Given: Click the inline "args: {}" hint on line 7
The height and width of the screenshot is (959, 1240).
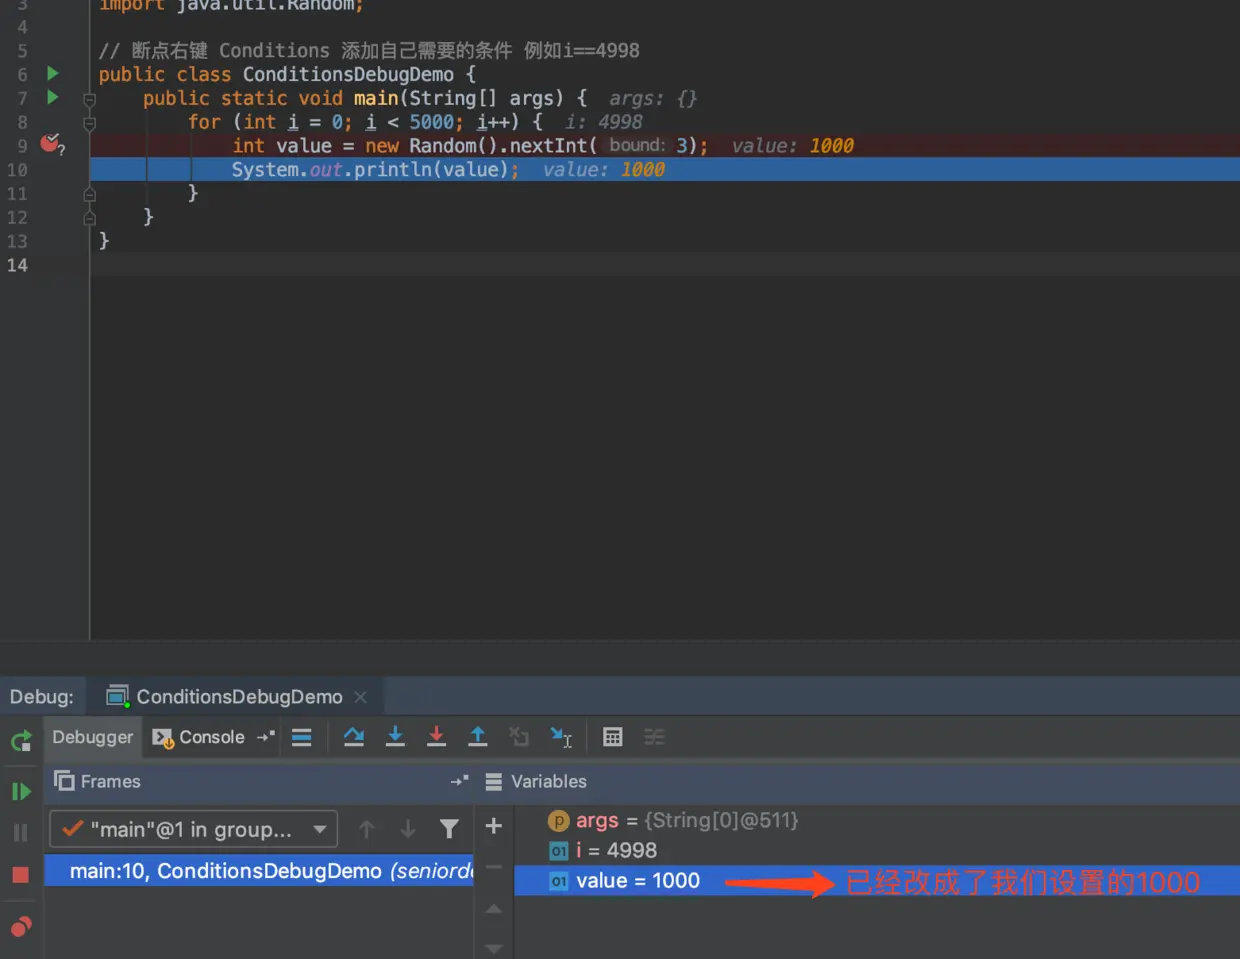Looking at the screenshot, I should click(x=653, y=98).
